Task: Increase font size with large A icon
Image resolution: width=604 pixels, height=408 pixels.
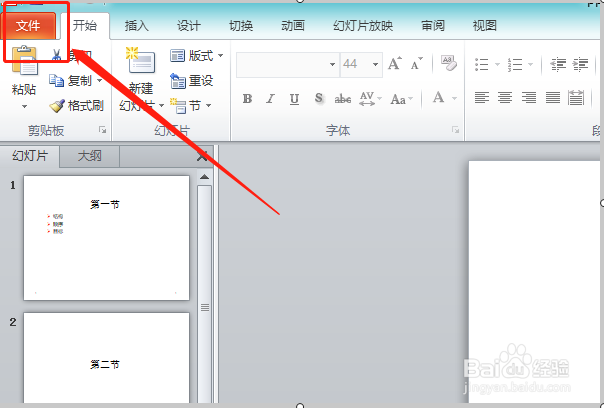Action: point(394,64)
